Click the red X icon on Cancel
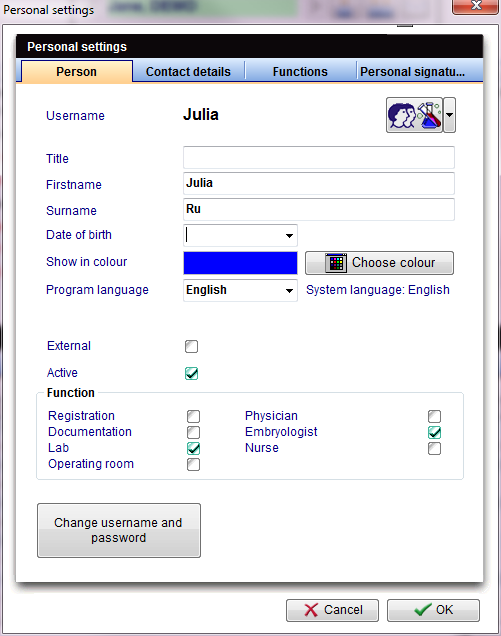 click(311, 610)
